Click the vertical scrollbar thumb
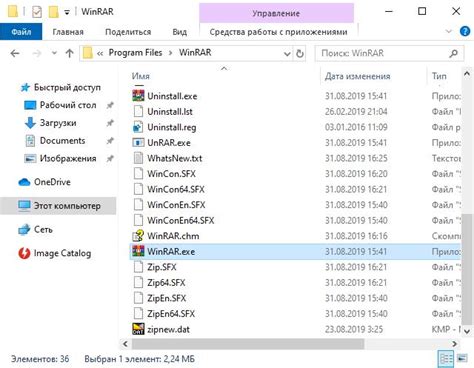The width and height of the screenshot is (474, 368). [467, 269]
